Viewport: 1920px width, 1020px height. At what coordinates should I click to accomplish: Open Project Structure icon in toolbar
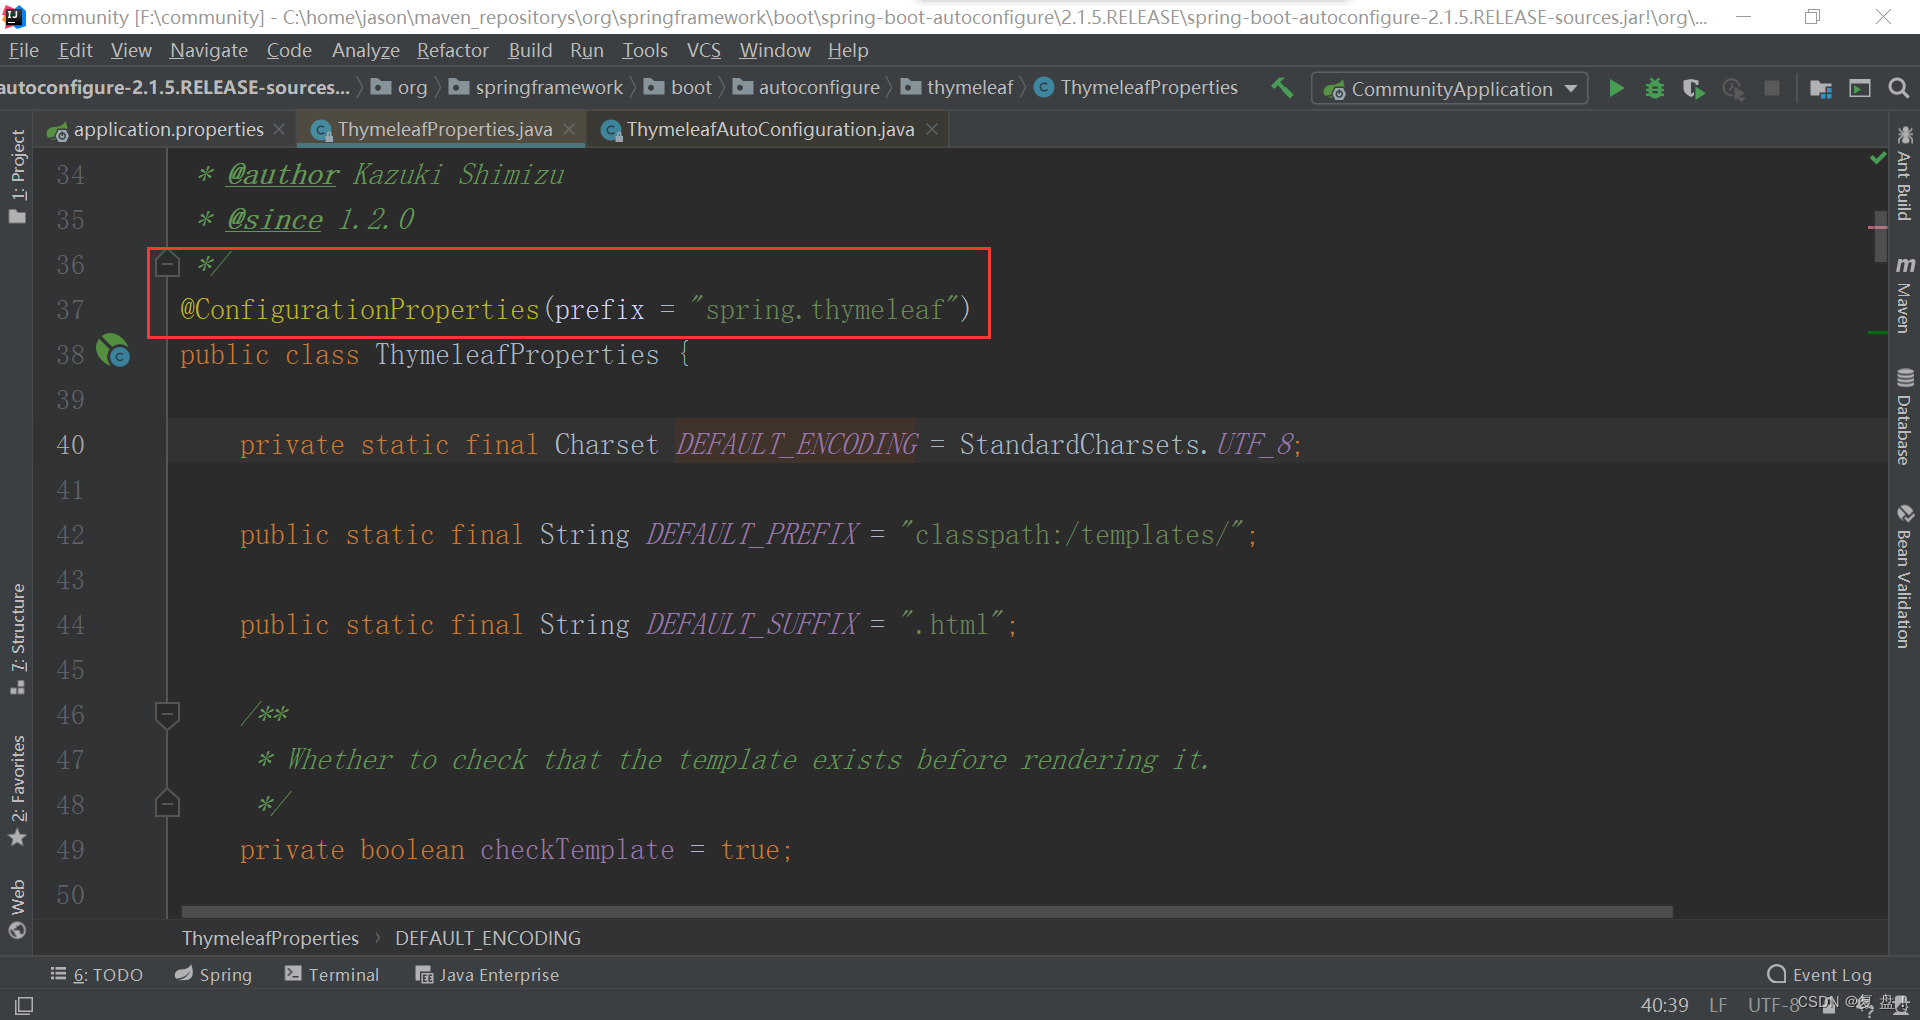1820,89
